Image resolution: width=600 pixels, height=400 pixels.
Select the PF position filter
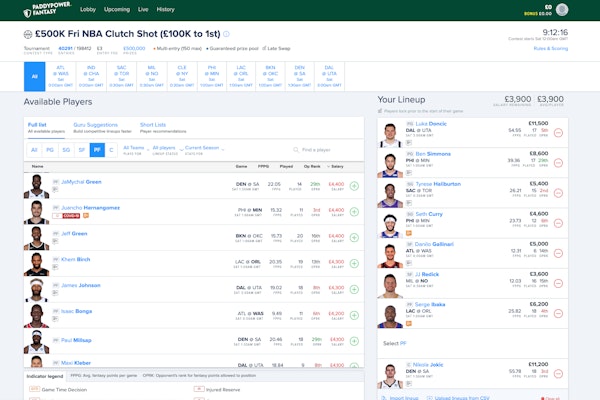coord(97,150)
